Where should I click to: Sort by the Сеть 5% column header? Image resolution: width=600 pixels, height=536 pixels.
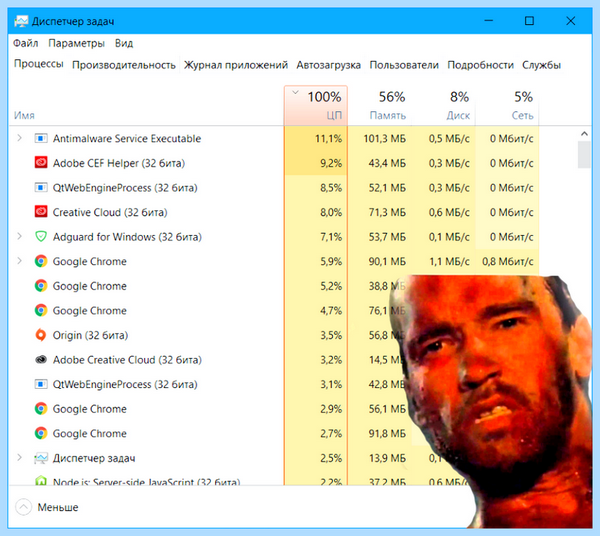tap(507, 106)
